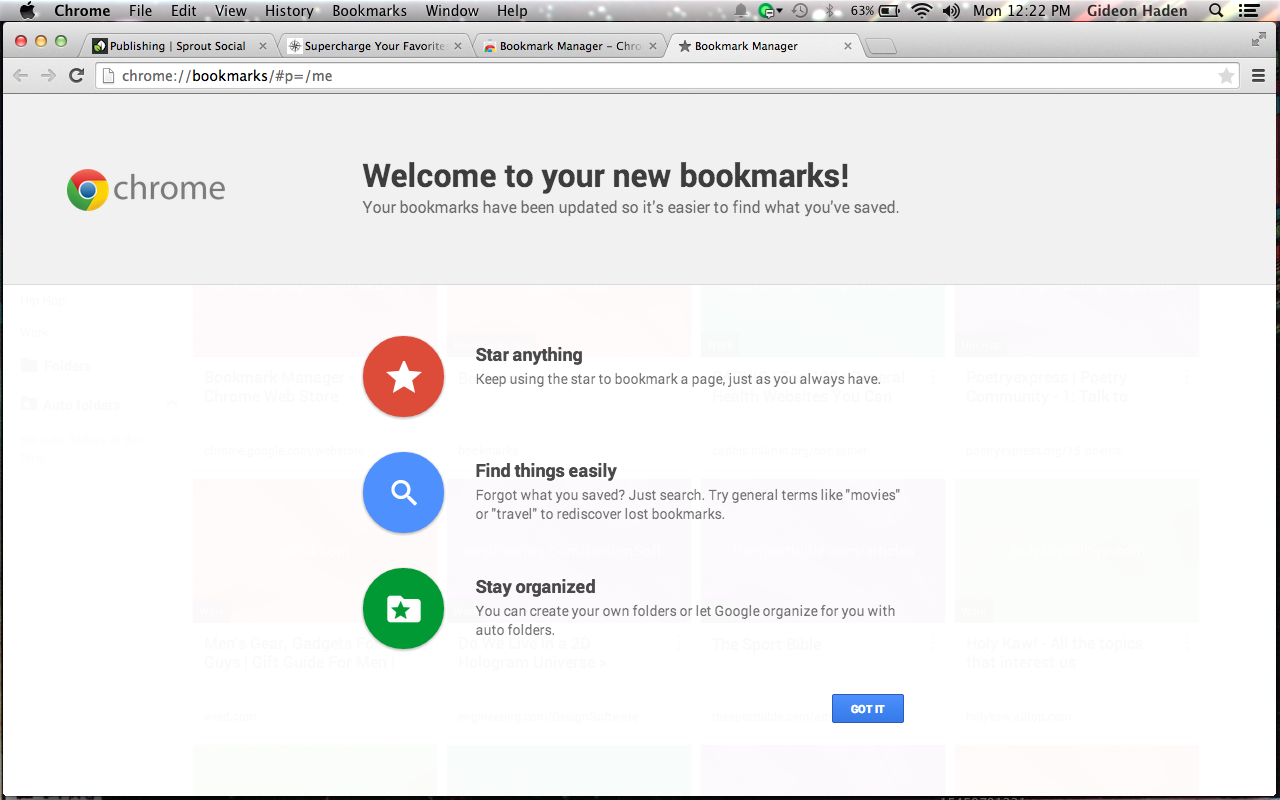This screenshot has height=800, width=1280.
Task: Open a new tab button
Action: click(x=881, y=47)
